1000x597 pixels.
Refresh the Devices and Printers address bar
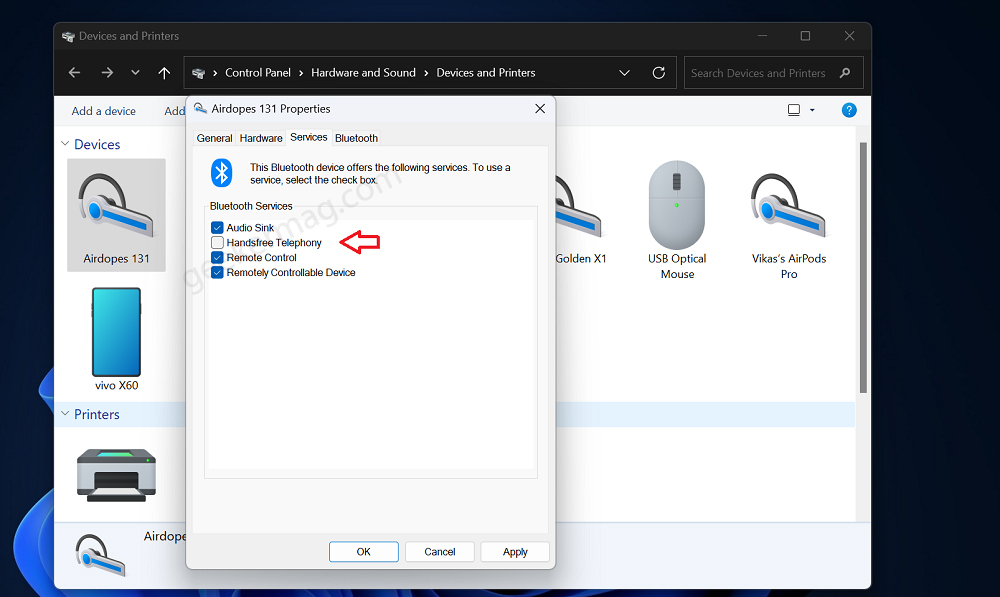(659, 73)
